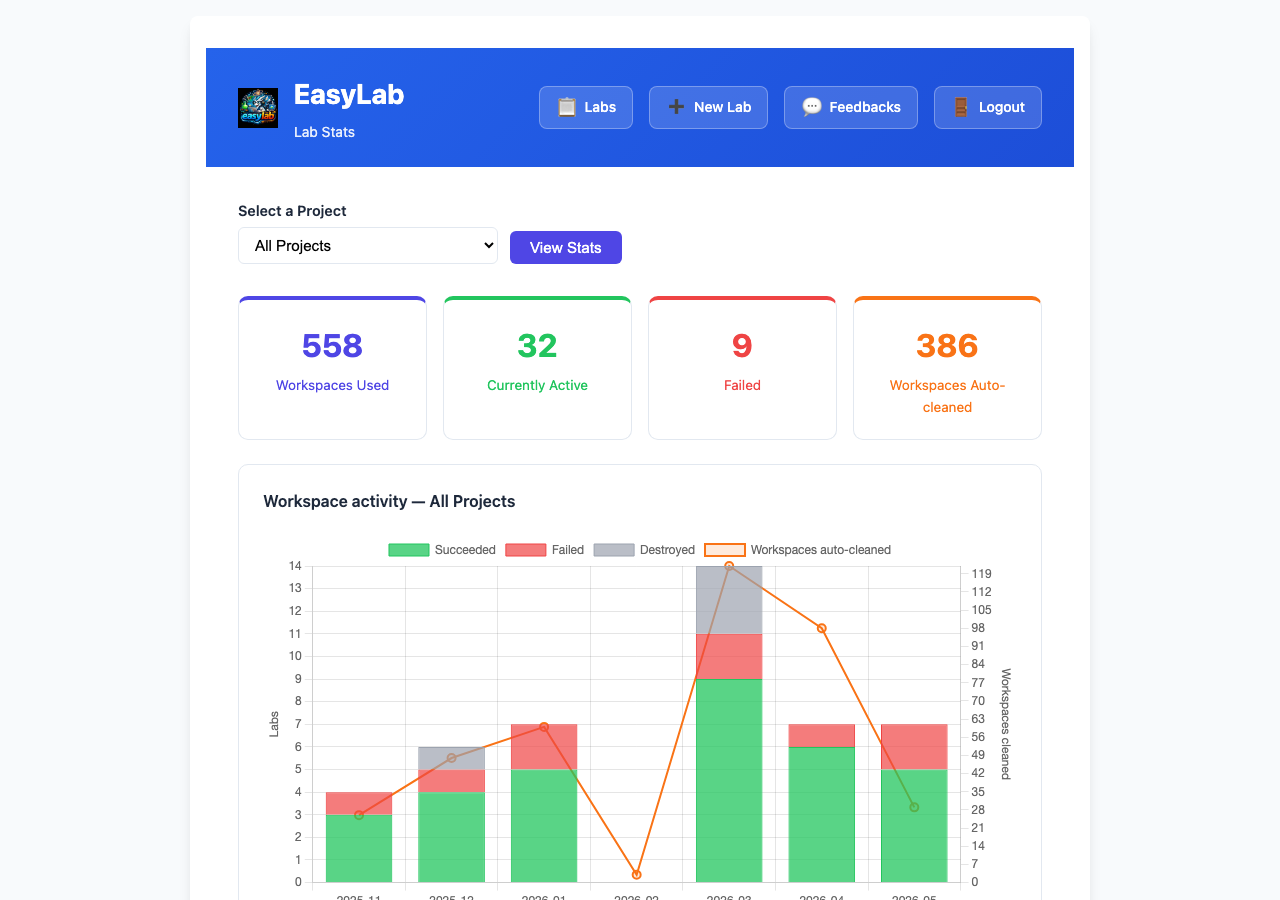The height and width of the screenshot is (900, 1280).
Task: Open the Labs page
Action: tap(586, 107)
